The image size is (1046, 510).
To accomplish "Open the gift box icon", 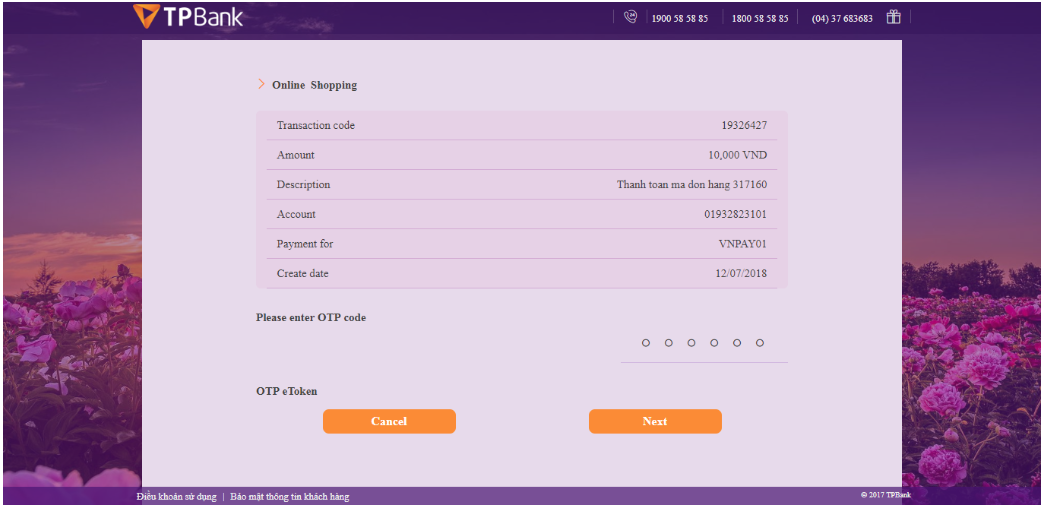I will tap(893, 17).
